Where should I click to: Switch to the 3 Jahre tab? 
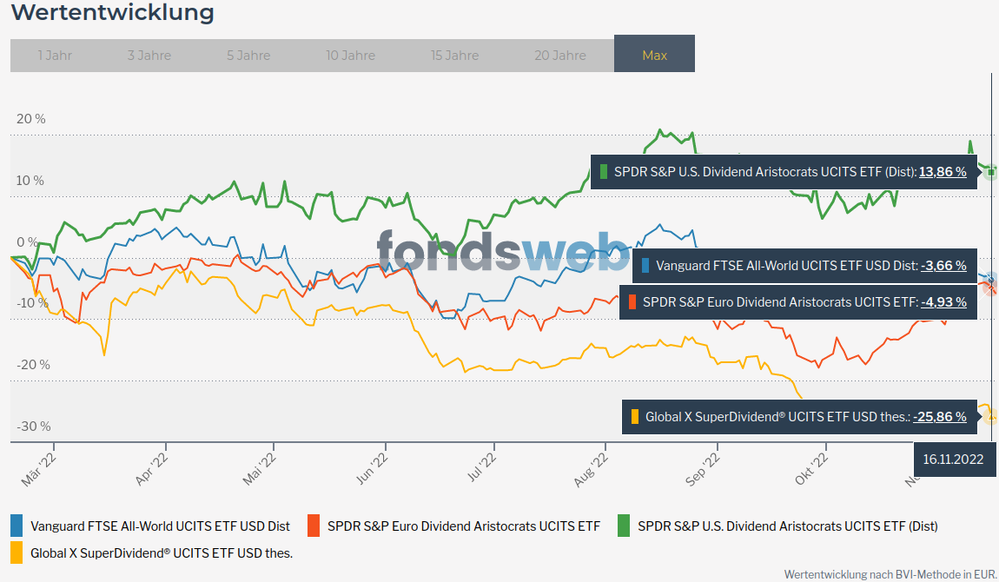[x=149, y=55]
